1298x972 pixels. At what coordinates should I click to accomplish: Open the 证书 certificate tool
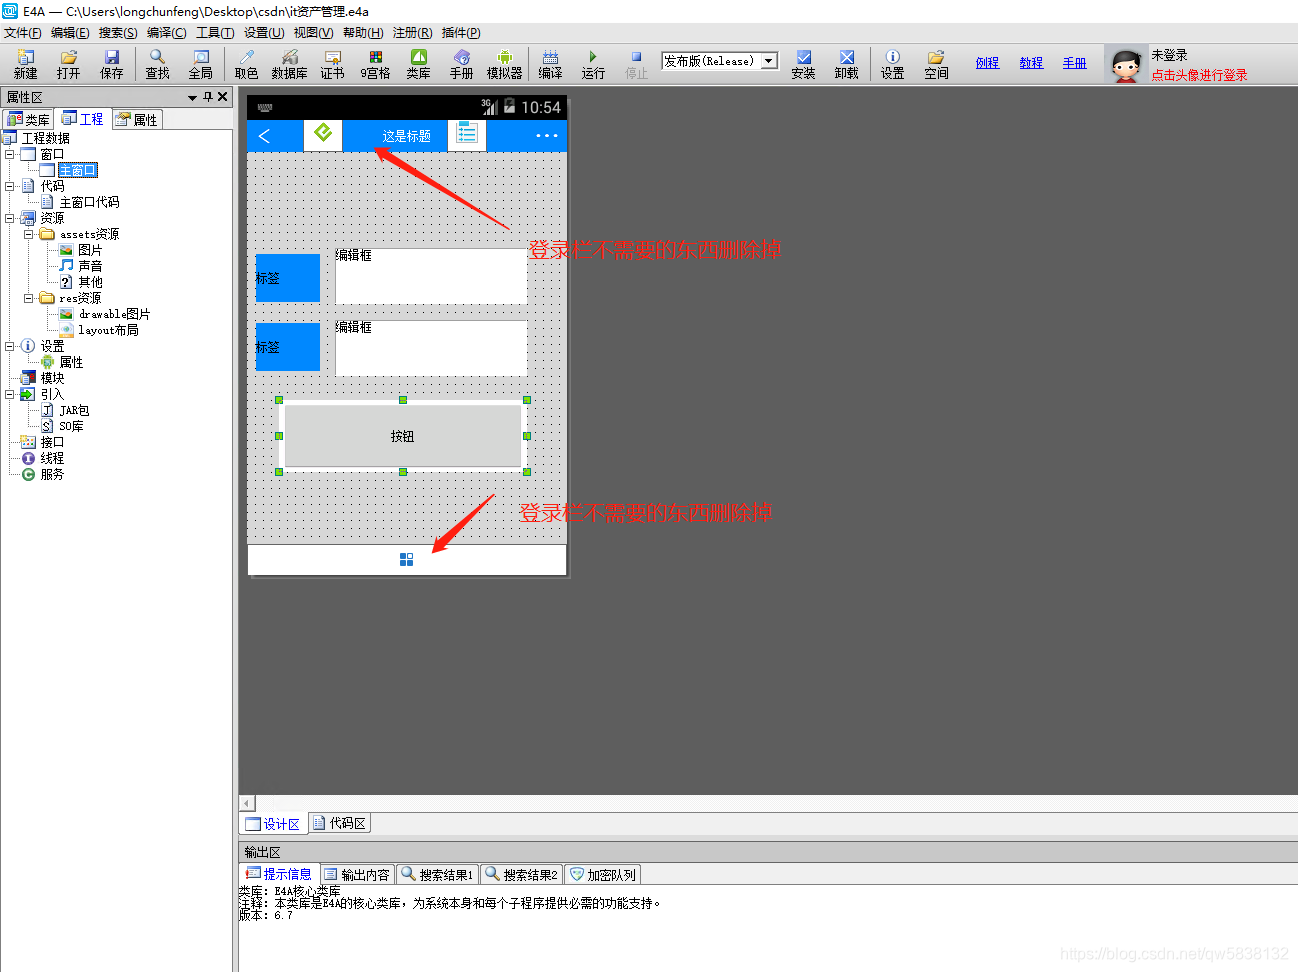coord(332,64)
